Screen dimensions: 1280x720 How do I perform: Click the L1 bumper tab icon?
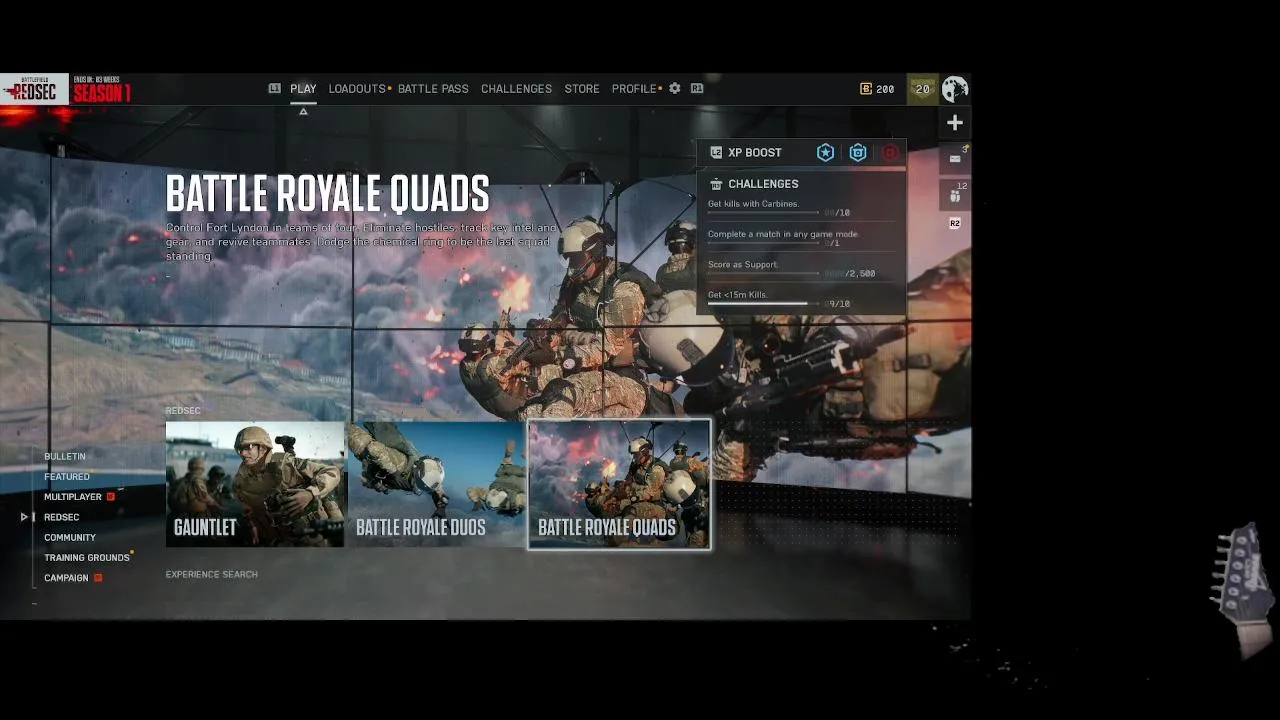[x=275, y=88]
